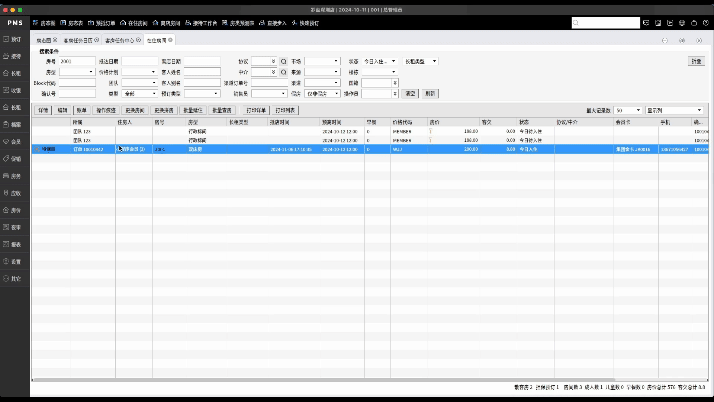Select the highlighted blue reservation row
Viewport: 714px width, 402px height.
370,149
